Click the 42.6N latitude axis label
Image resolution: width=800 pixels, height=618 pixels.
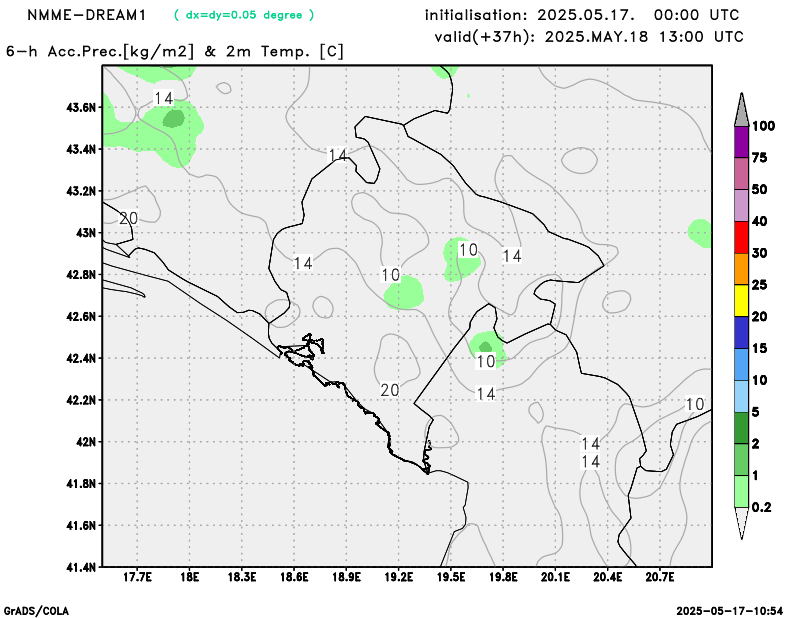[x=81, y=316]
